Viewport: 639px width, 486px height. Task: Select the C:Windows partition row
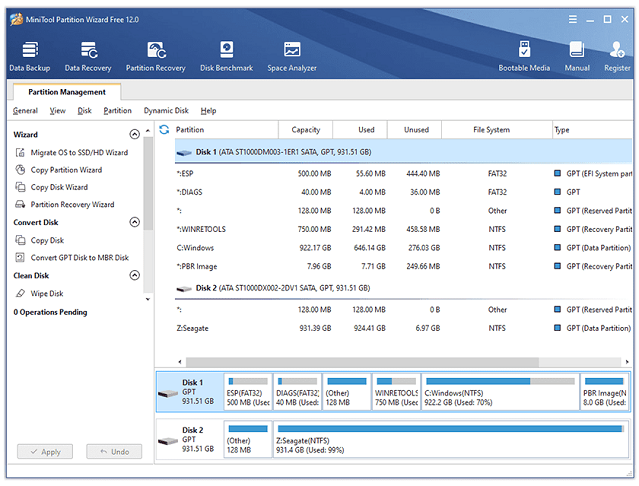pos(403,247)
